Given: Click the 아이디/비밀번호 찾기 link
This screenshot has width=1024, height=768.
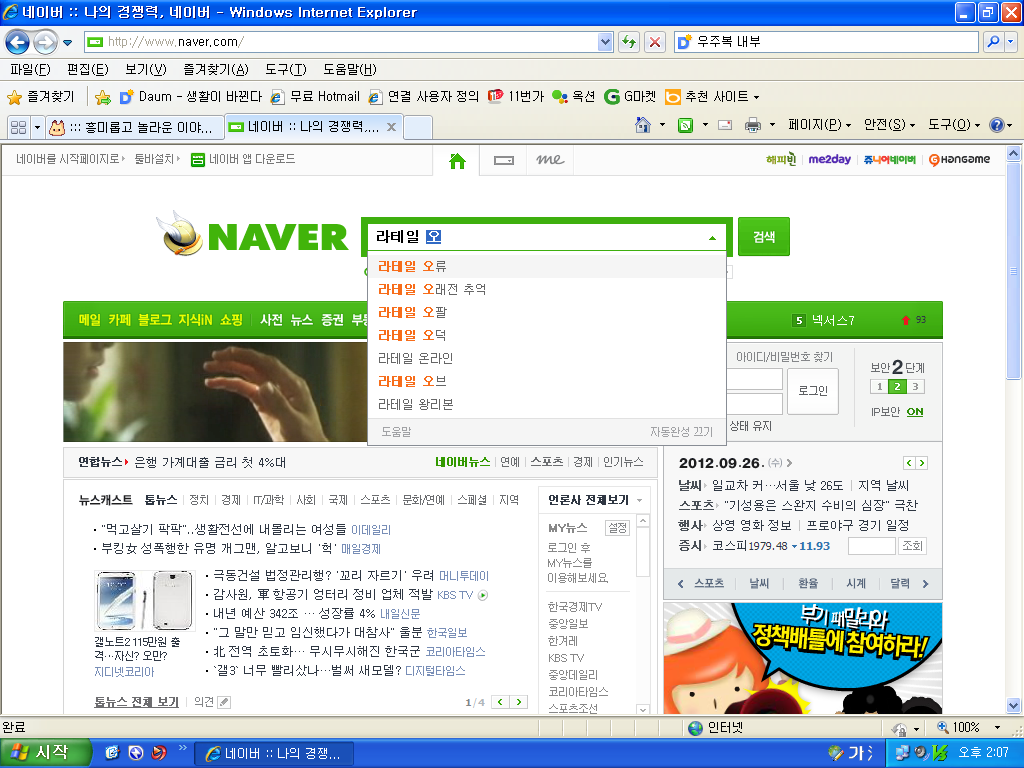Looking at the screenshot, I should 784,357.
